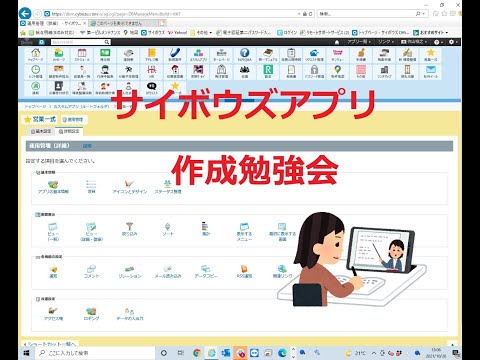
Task: Open the リンク dropdown in header
Action: click(x=386, y=42)
